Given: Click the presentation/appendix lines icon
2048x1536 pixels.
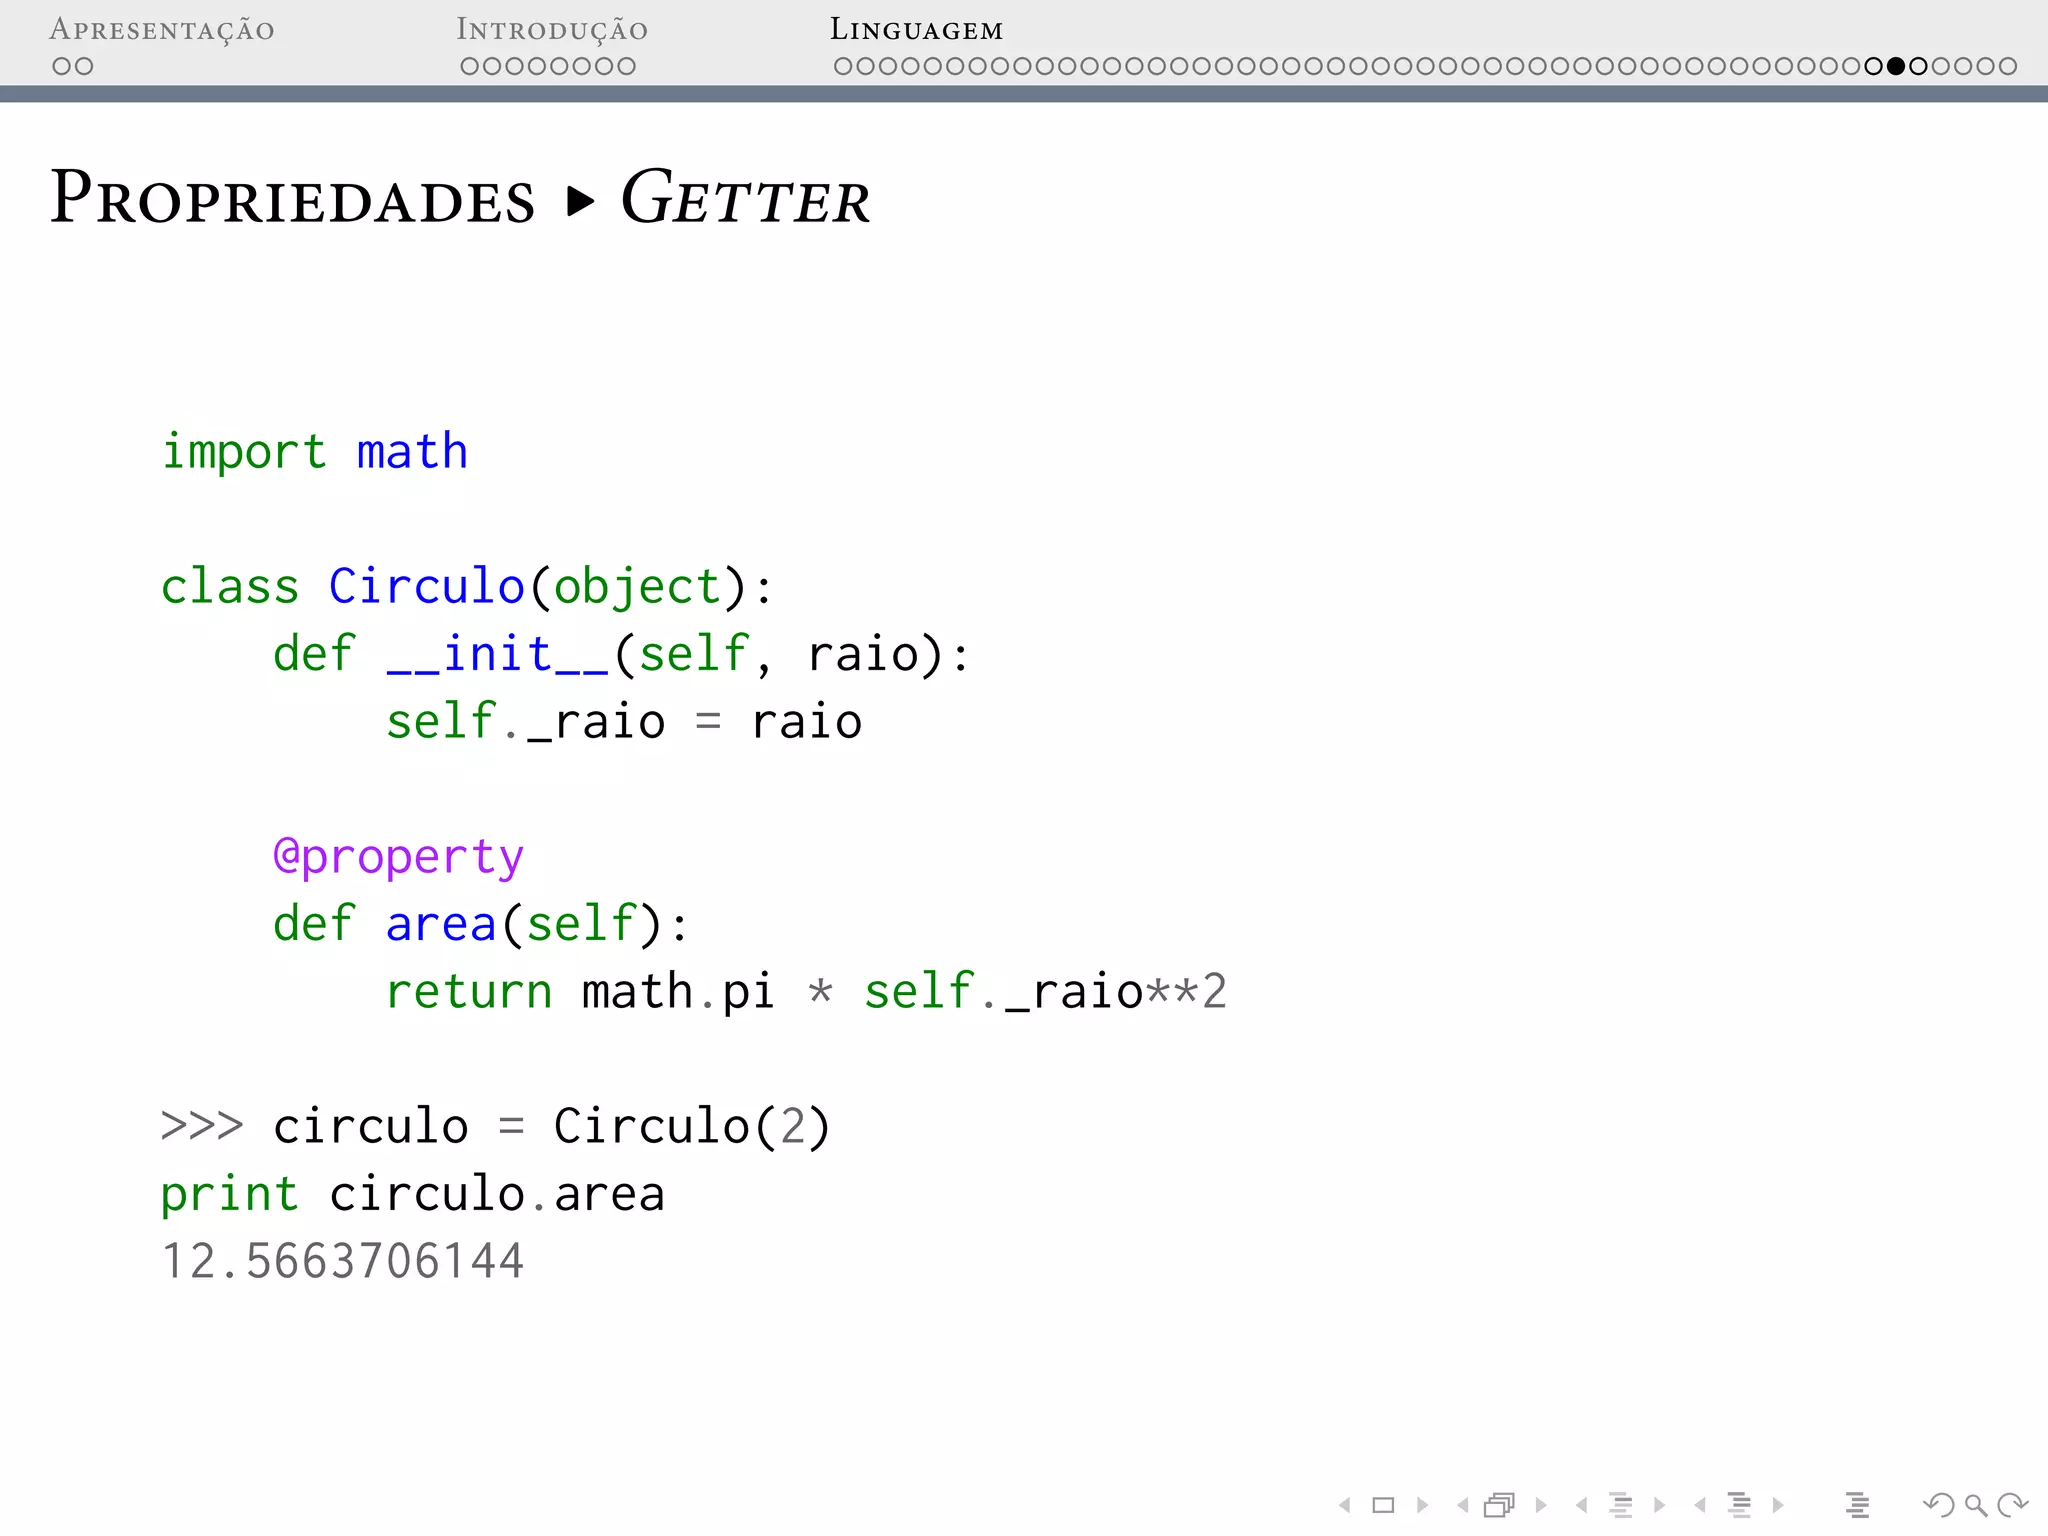Looking at the screenshot, I should [1858, 1505].
